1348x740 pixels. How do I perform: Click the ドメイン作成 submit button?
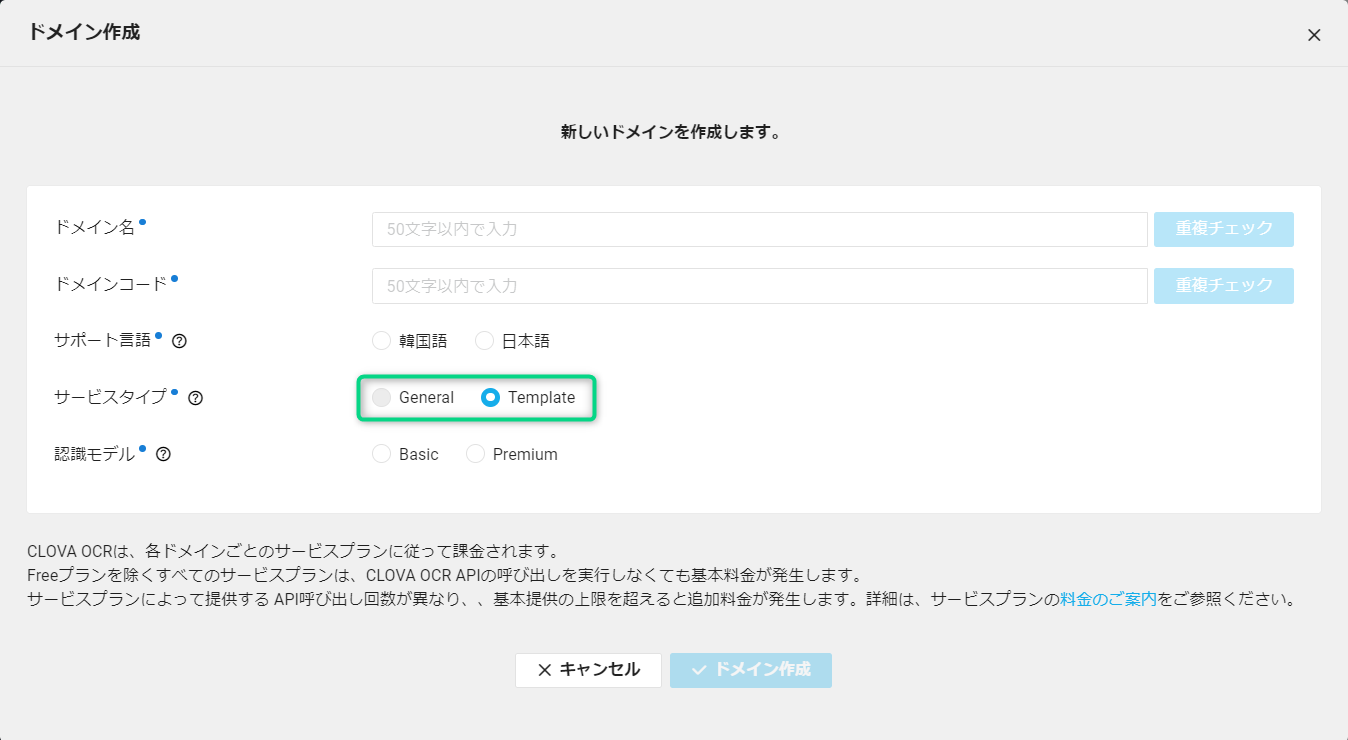pos(751,670)
